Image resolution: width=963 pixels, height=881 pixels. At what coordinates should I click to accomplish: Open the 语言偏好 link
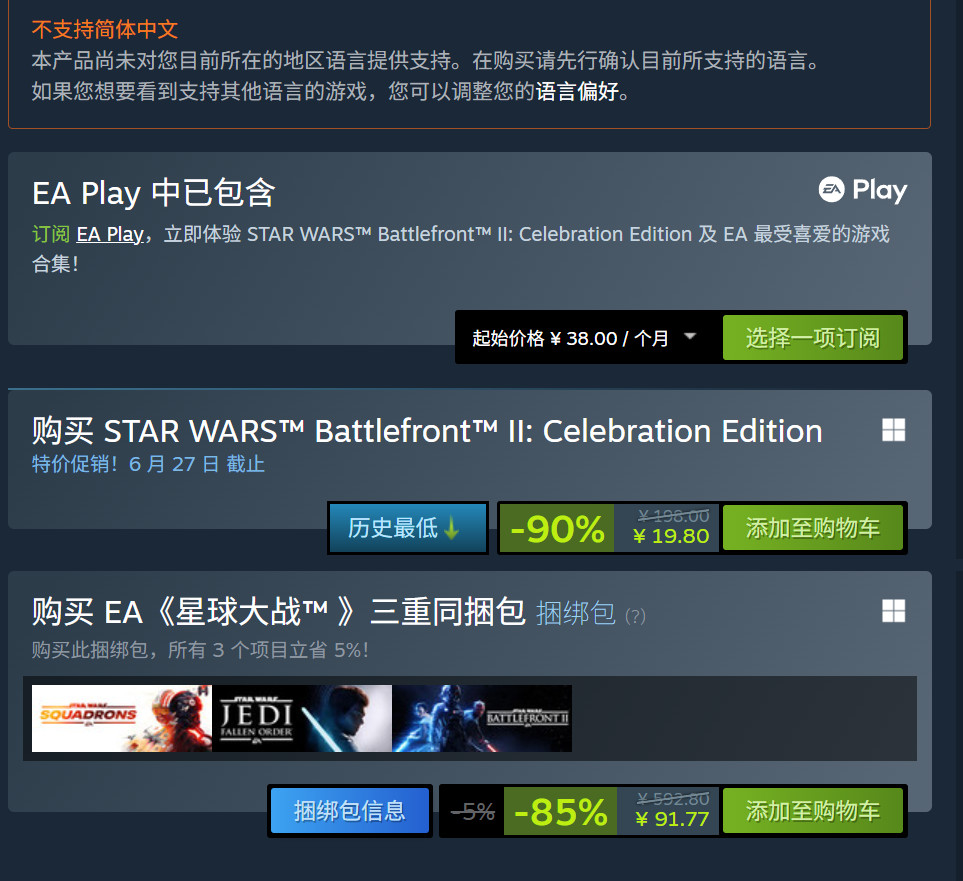tap(577, 93)
